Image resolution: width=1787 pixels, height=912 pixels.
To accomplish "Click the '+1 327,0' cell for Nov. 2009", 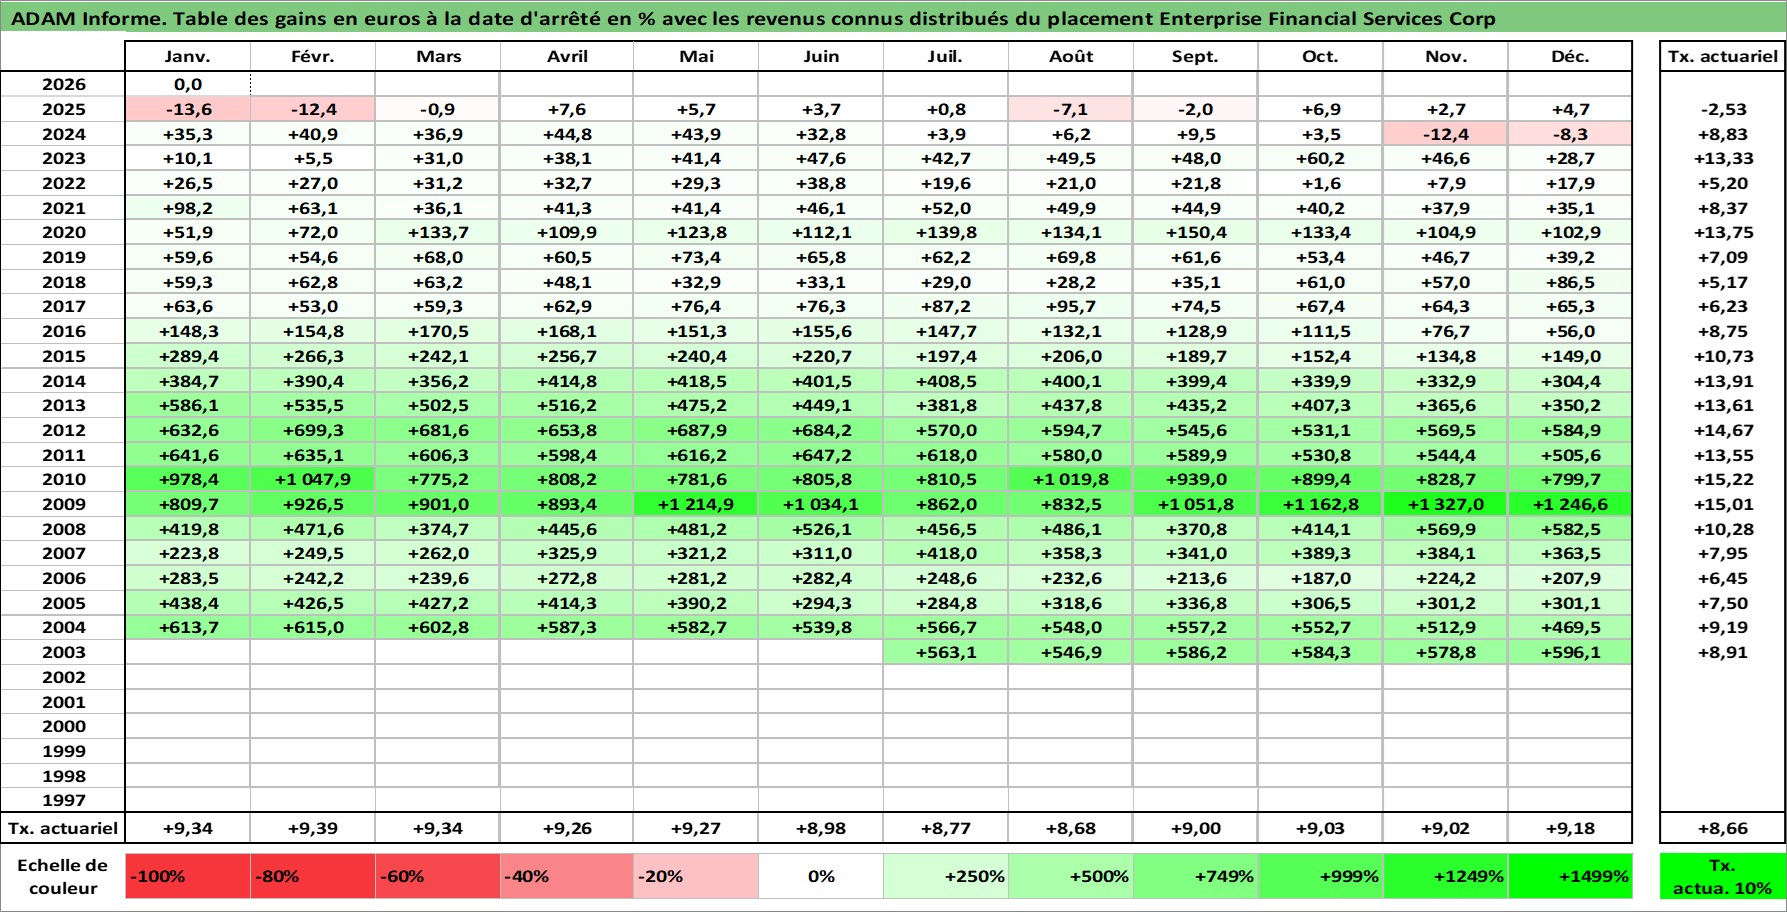I will pos(1445,504).
